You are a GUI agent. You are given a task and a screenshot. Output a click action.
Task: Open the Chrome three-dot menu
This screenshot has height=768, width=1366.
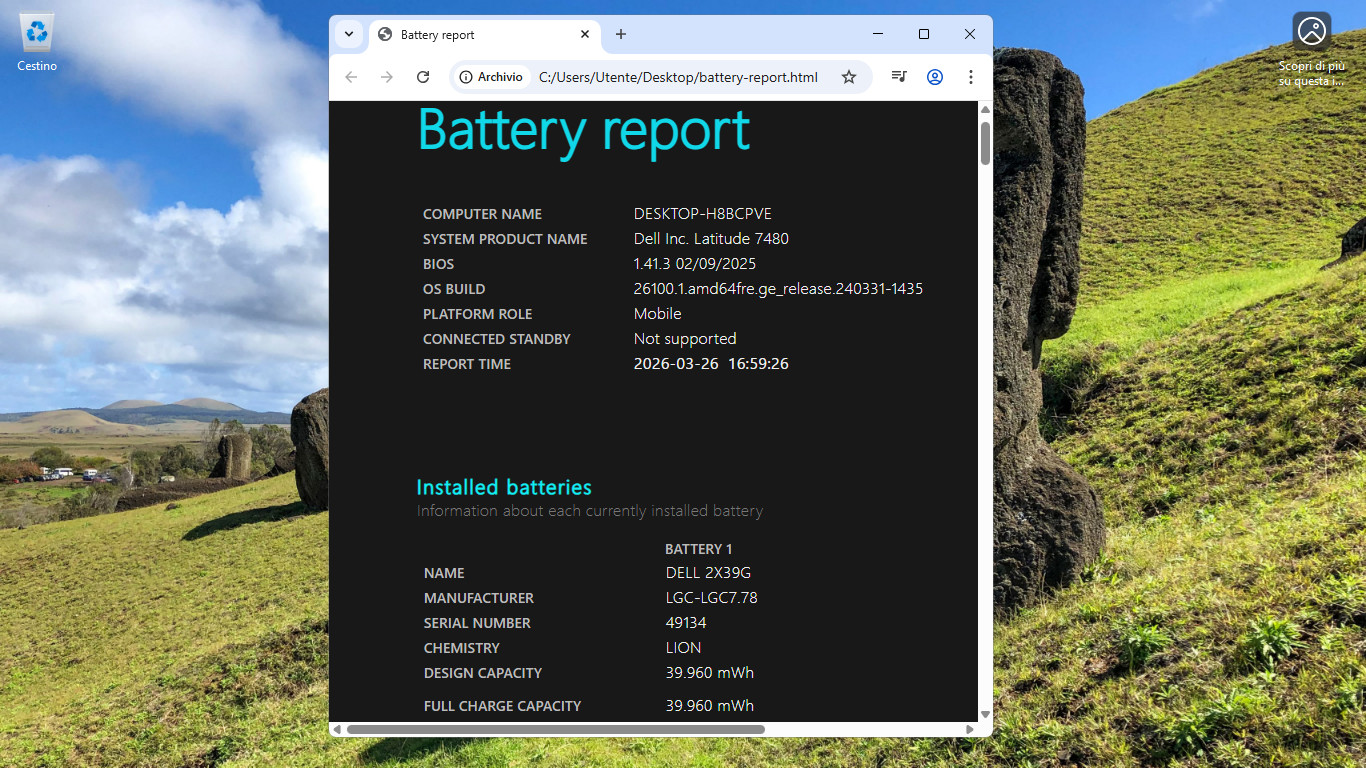coord(971,77)
